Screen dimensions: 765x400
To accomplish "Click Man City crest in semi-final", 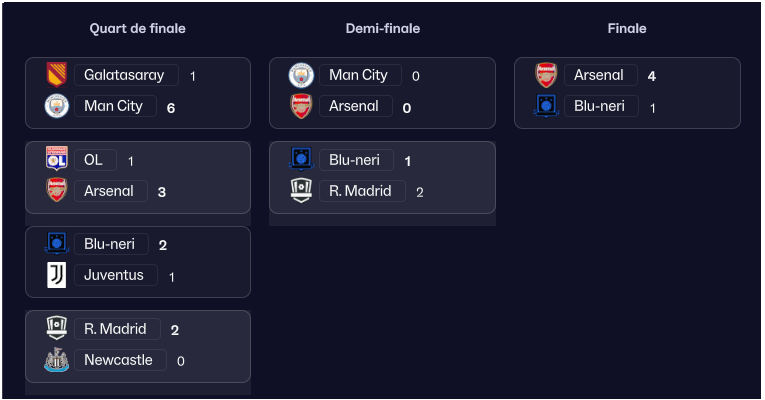I will (x=301, y=75).
